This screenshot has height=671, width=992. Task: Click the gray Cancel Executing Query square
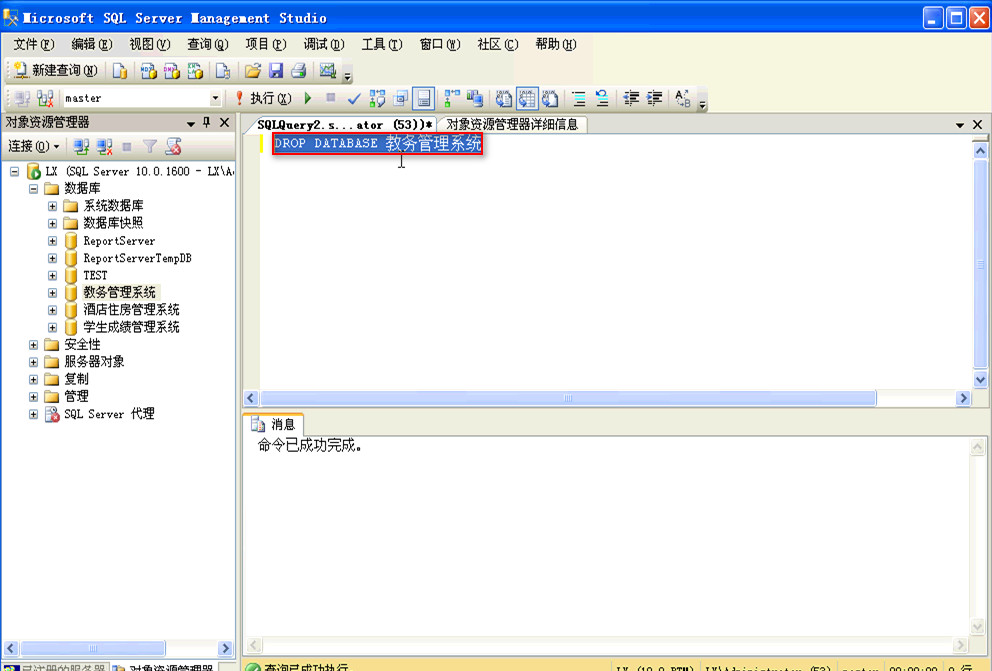(330, 97)
